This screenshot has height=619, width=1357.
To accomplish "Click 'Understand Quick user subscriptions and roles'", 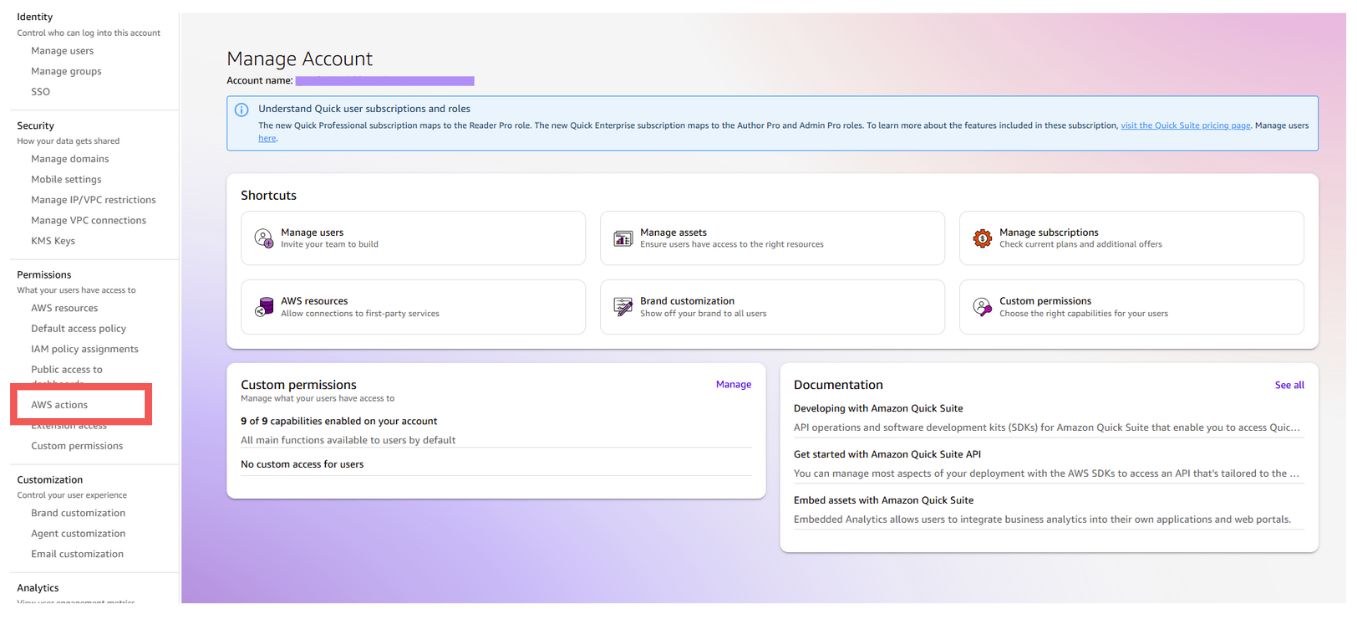I will coord(364,109).
